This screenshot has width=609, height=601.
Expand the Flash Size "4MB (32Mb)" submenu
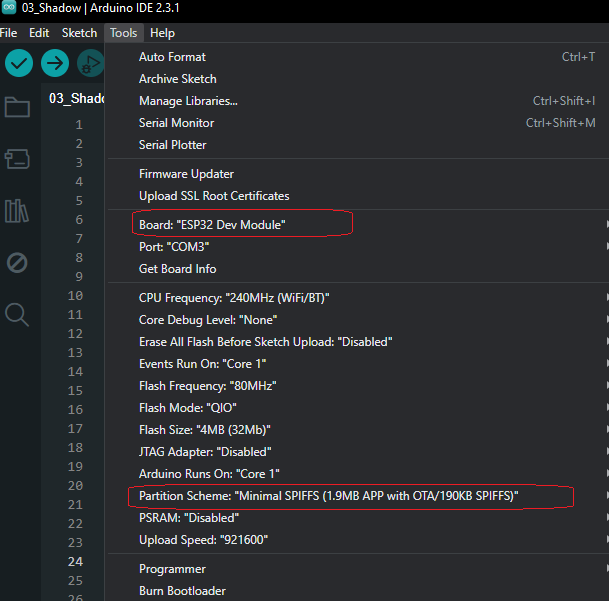(x=358, y=430)
